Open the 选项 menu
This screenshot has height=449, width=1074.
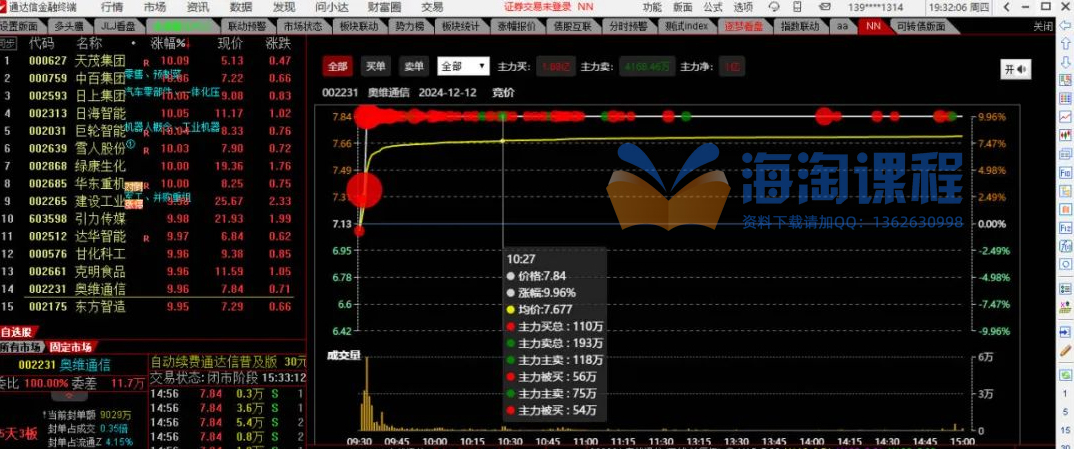point(743,7)
